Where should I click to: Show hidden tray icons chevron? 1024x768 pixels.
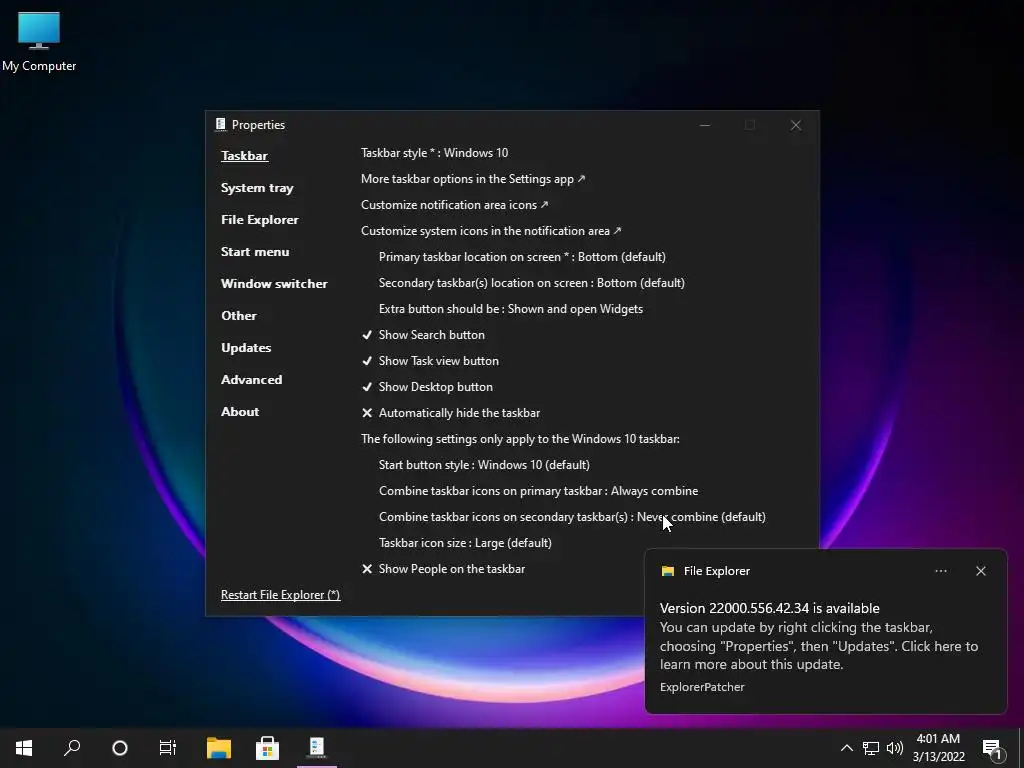pos(846,748)
